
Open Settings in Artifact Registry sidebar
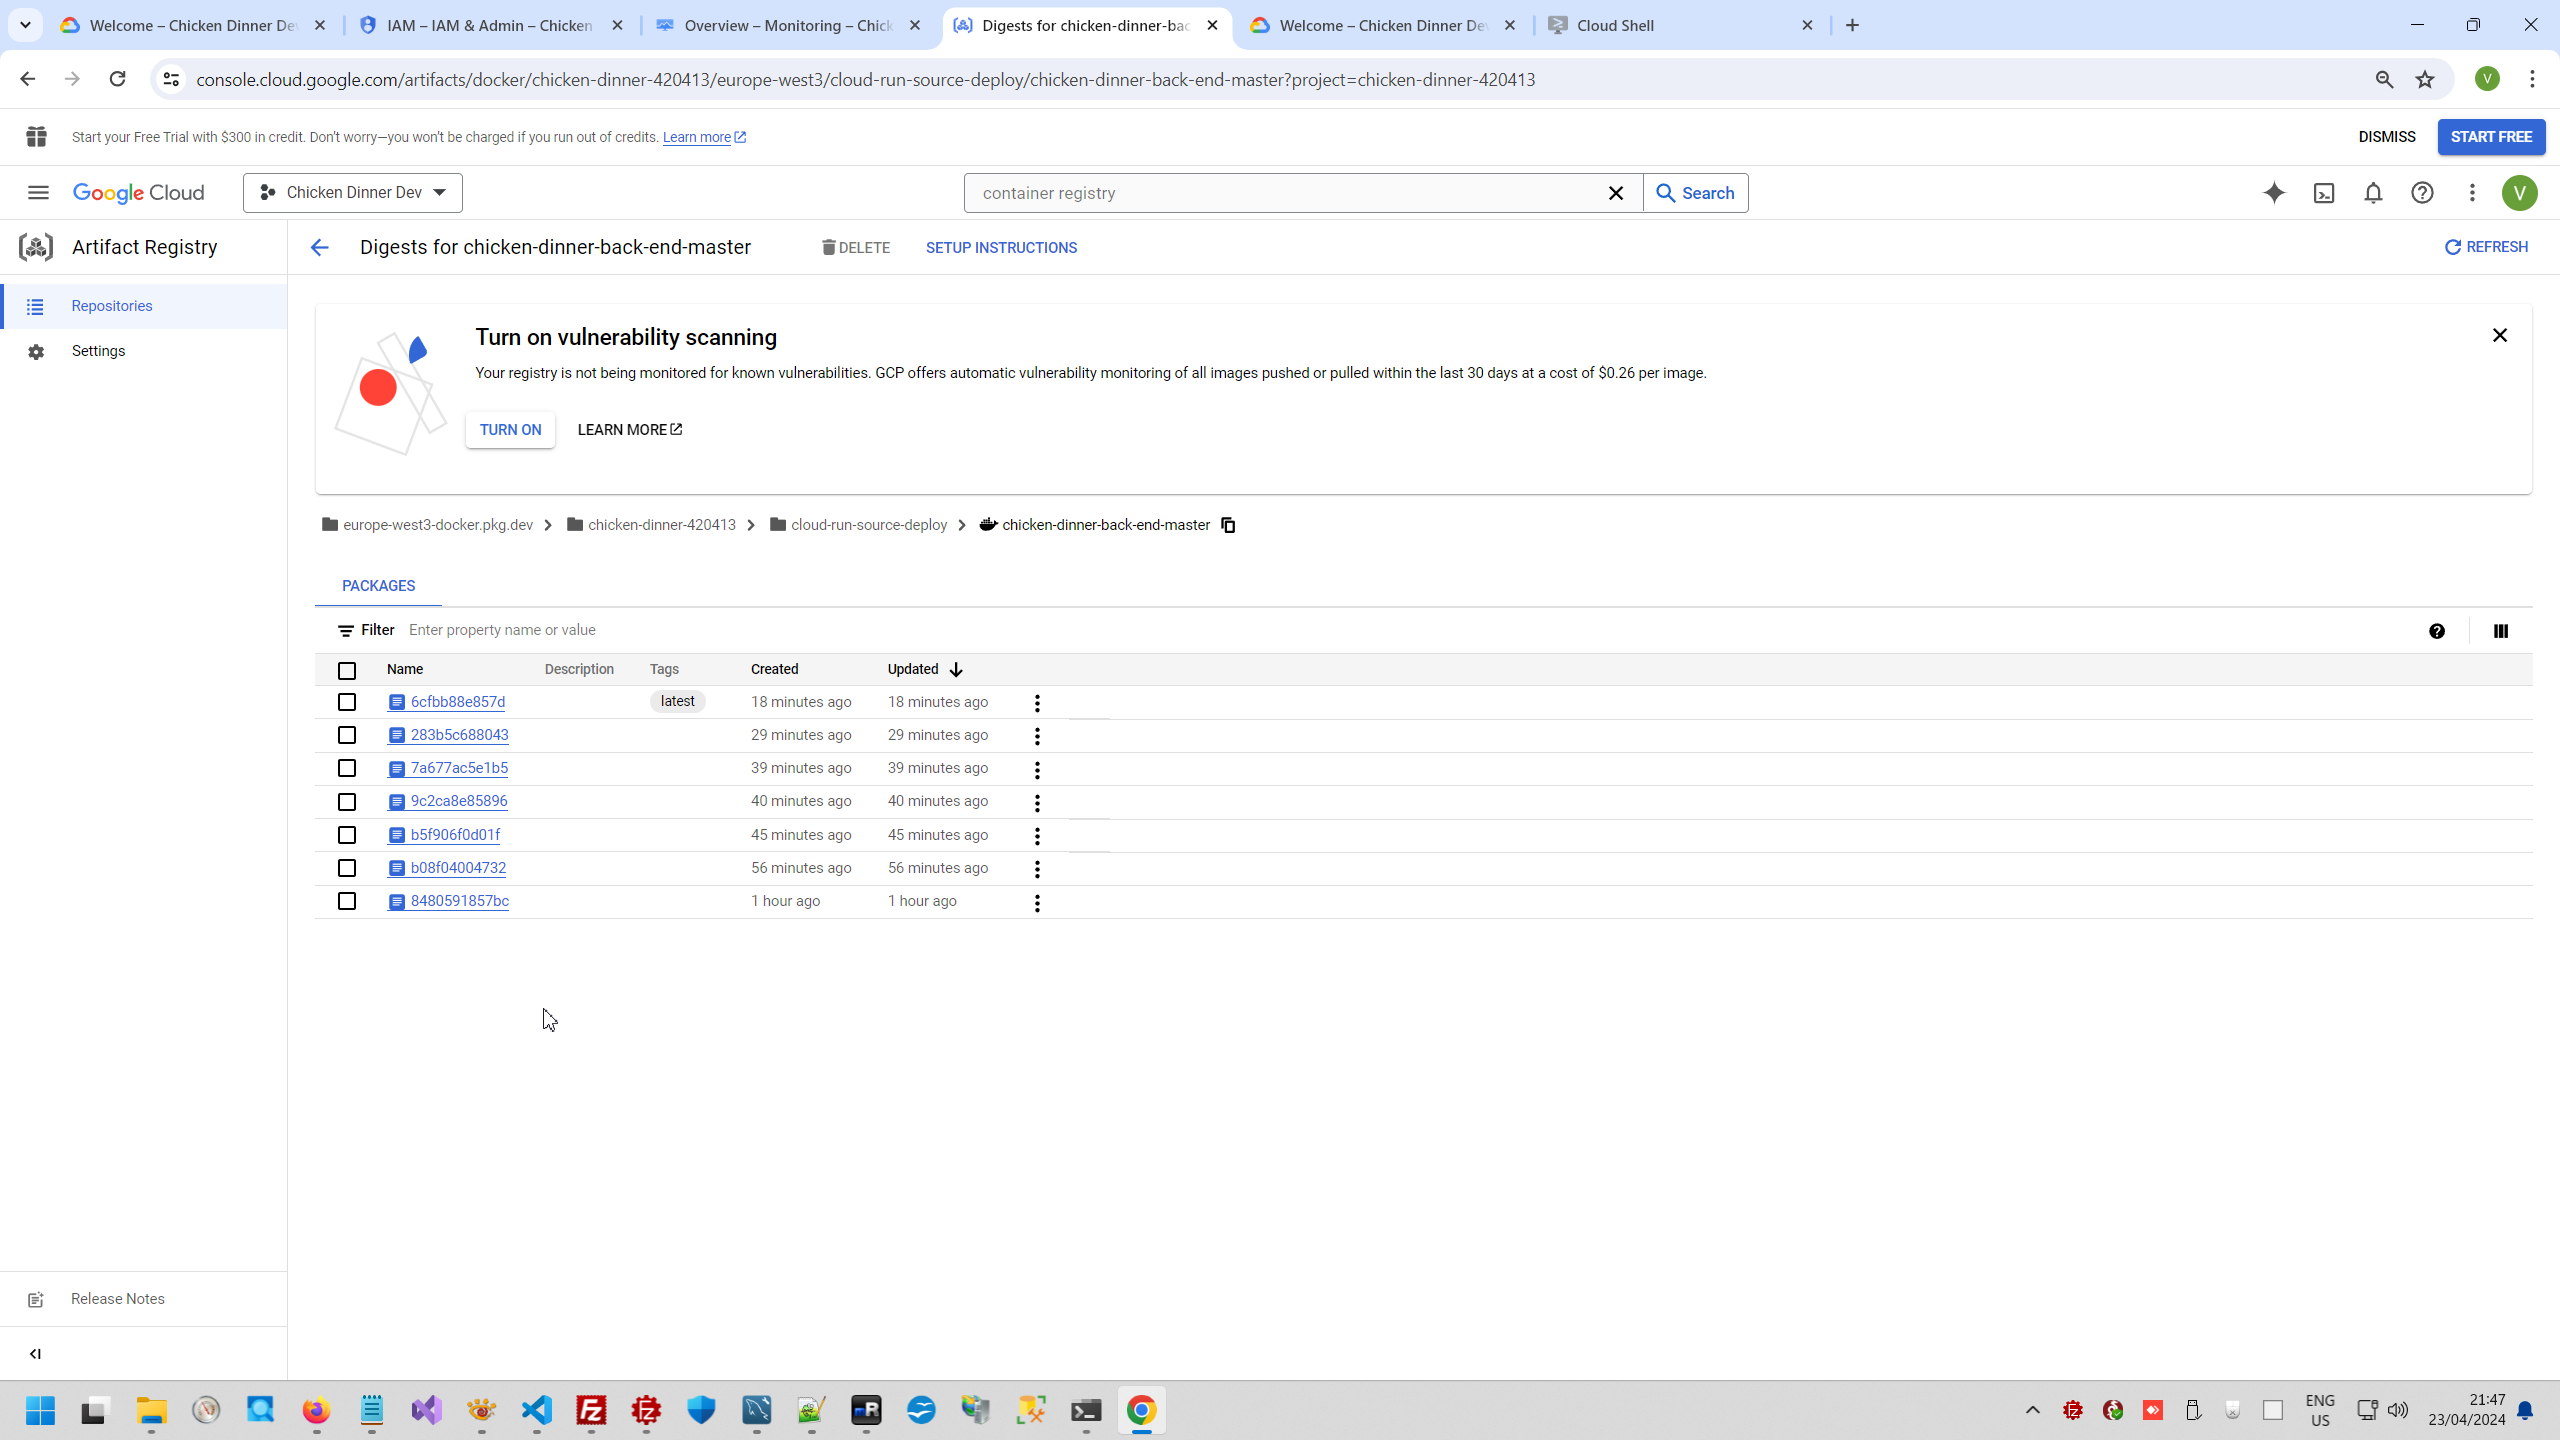pyautogui.click(x=98, y=351)
